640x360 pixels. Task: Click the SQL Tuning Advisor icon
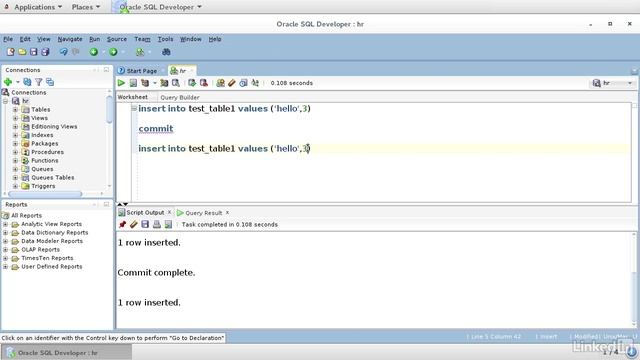click(x=176, y=83)
